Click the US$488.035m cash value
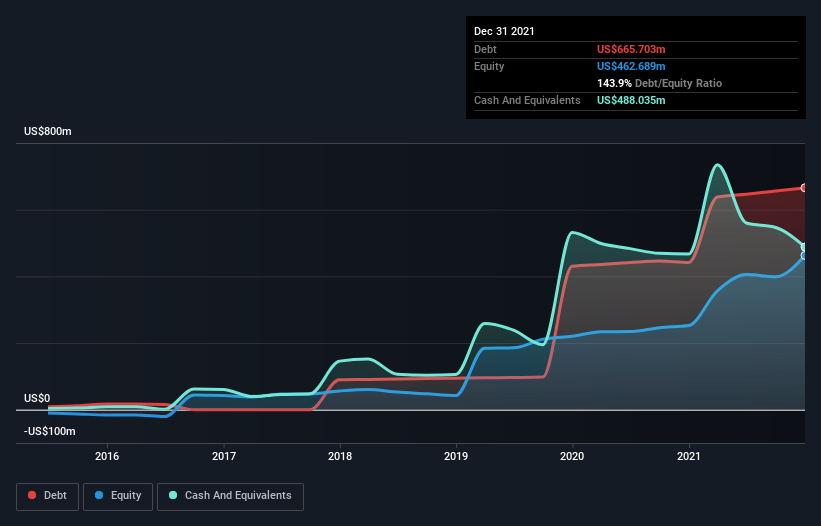The width and height of the screenshot is (821, 526). point(631,100)
